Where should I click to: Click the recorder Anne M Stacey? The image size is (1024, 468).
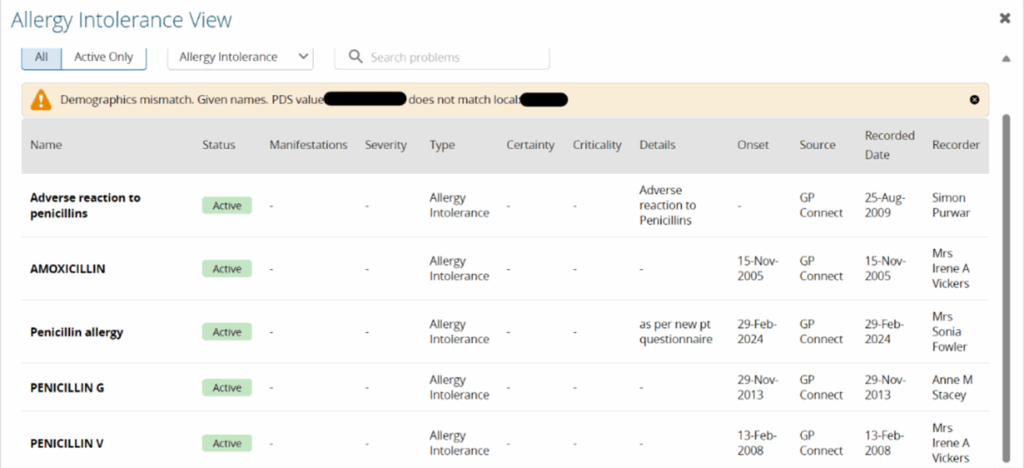click(x=953, y=387)
